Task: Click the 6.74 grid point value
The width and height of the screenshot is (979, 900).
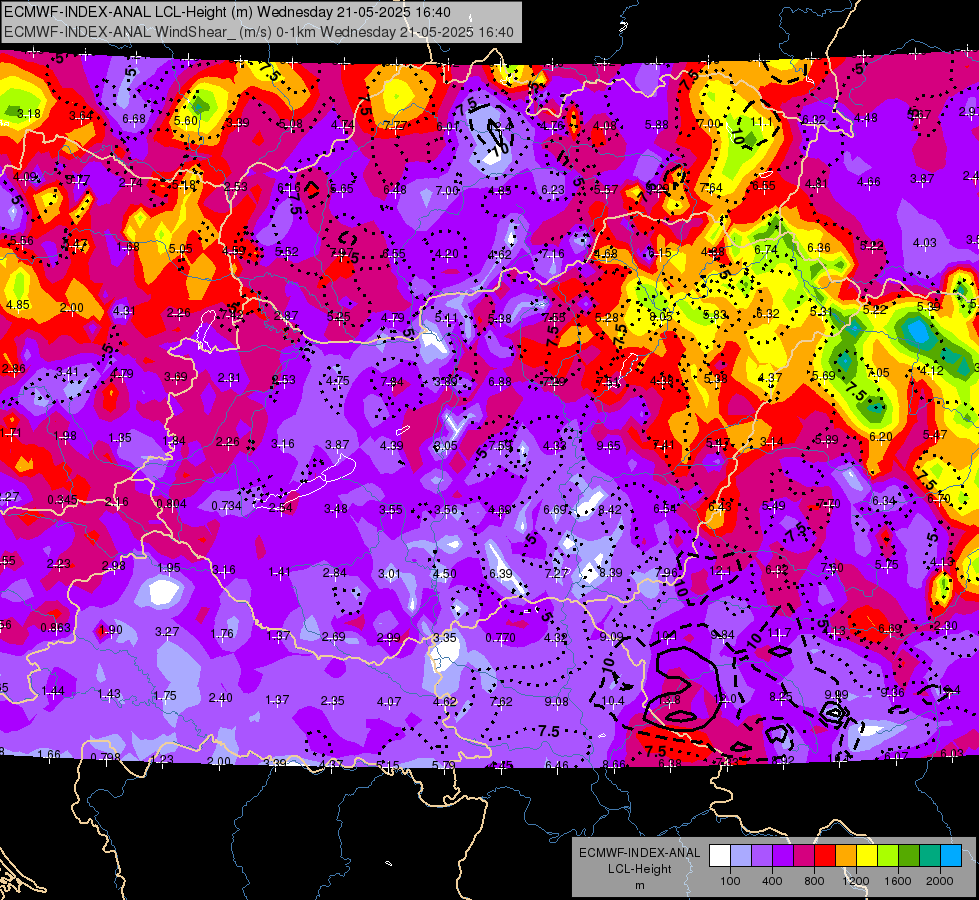Action: click(x=765, y=249)
